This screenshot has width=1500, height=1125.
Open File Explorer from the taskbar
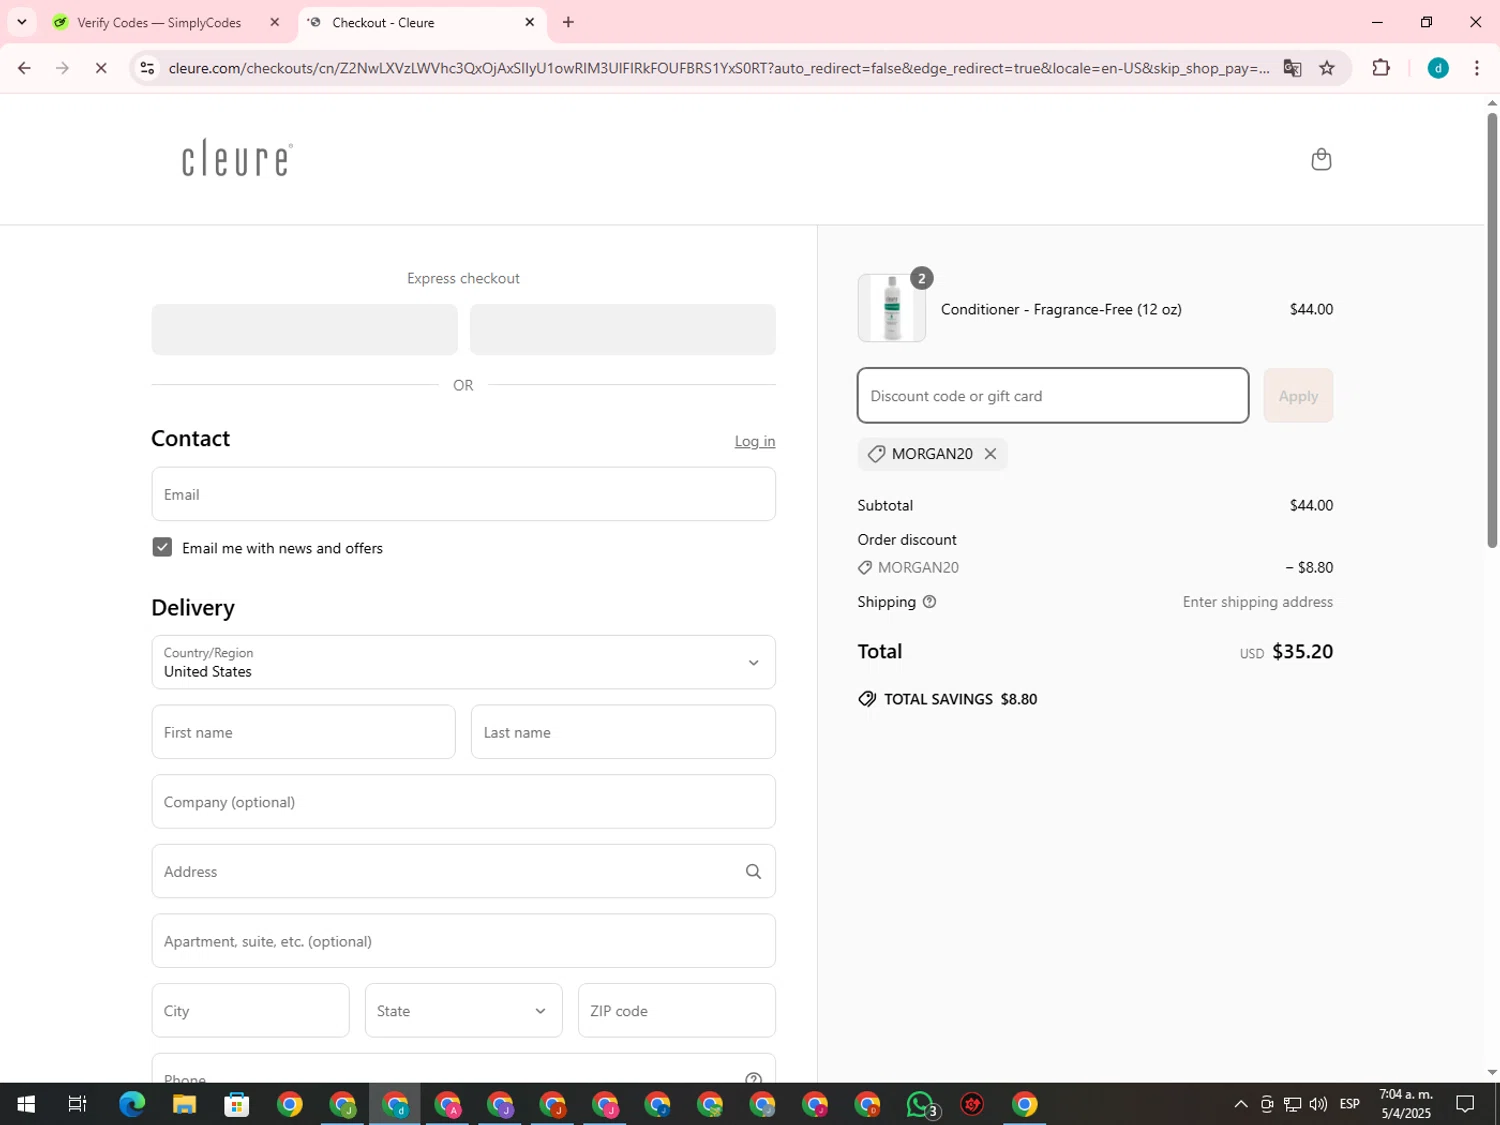[x=184, y=1104]
